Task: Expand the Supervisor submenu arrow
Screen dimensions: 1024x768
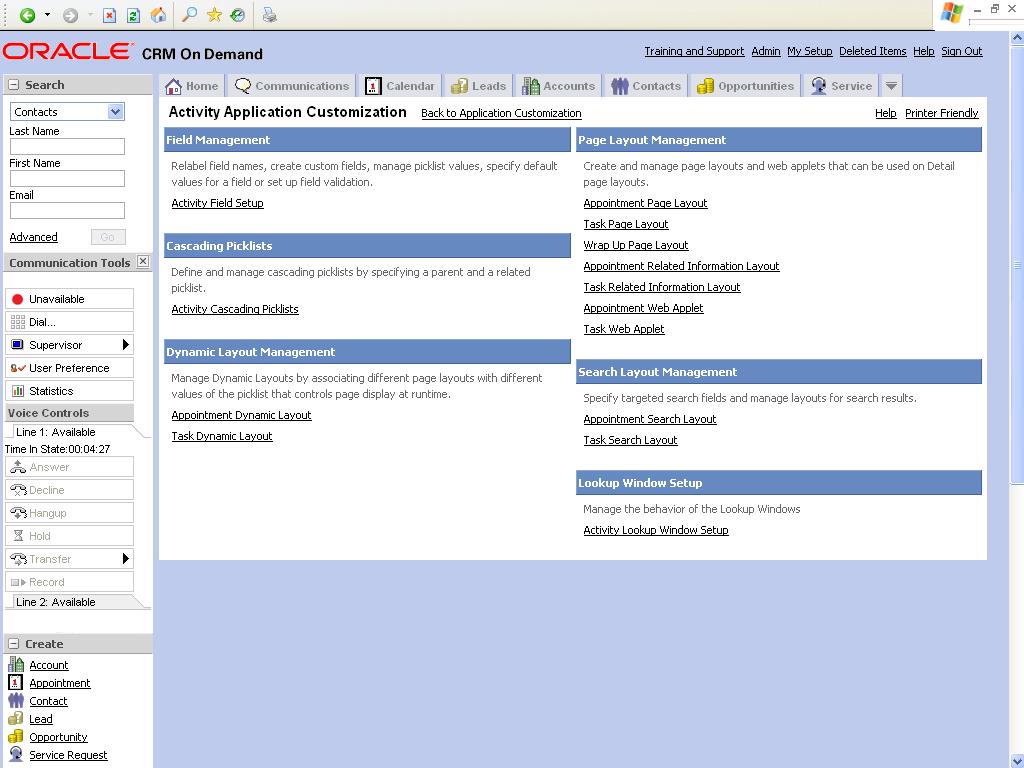Action: pos(126,345)
